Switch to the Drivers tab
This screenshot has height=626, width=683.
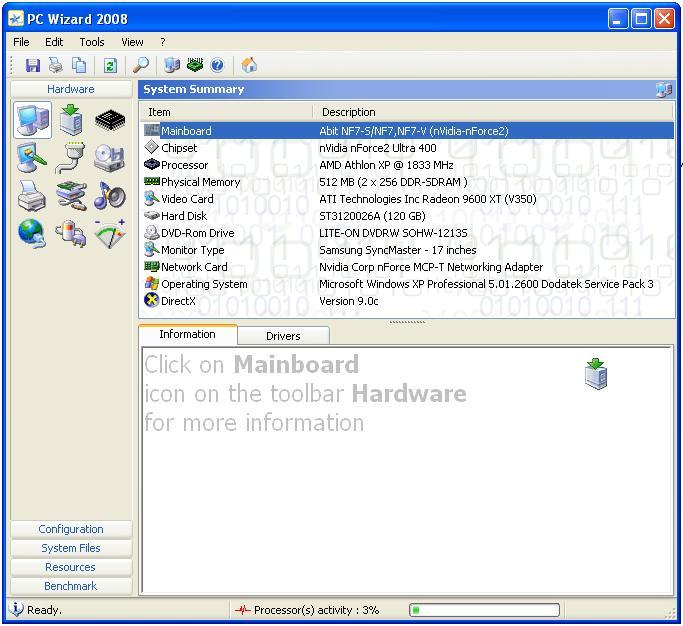(283, 336)
